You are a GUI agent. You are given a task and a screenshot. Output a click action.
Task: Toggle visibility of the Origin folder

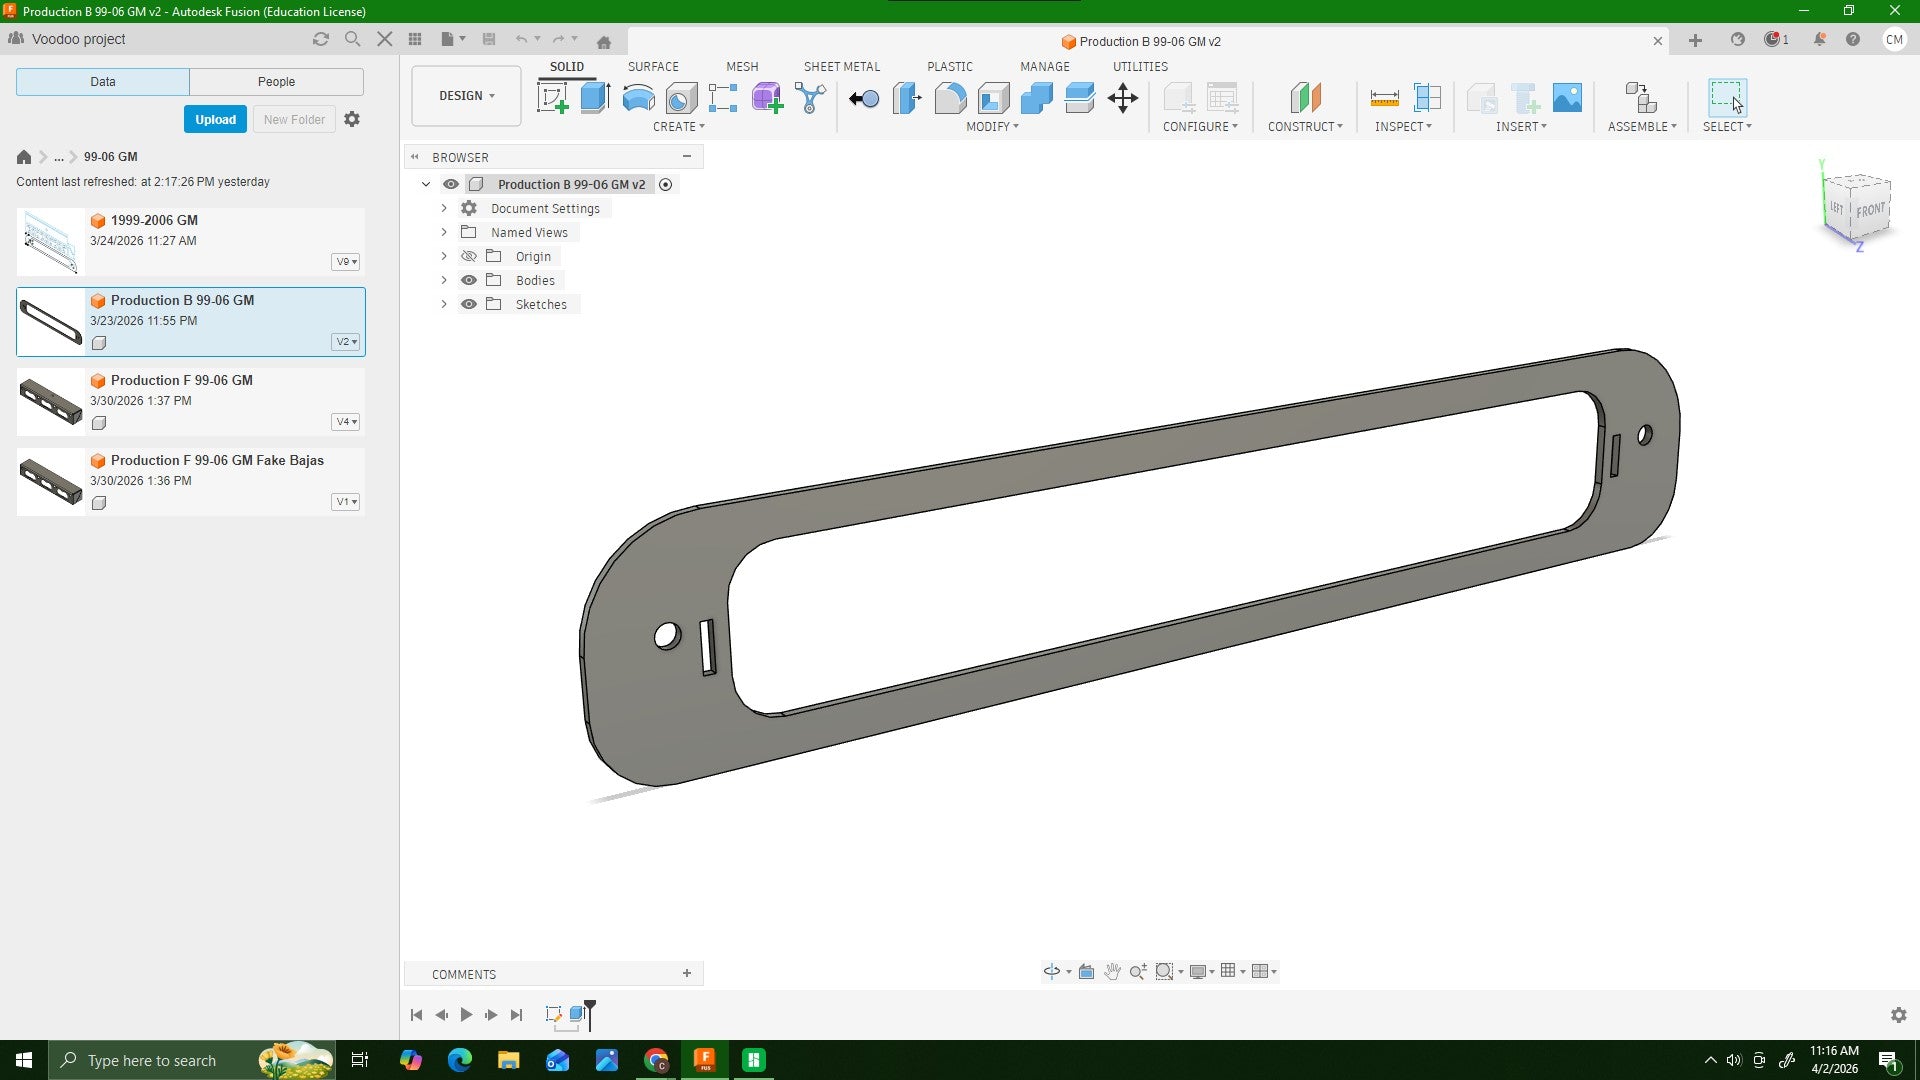point(468,256)
